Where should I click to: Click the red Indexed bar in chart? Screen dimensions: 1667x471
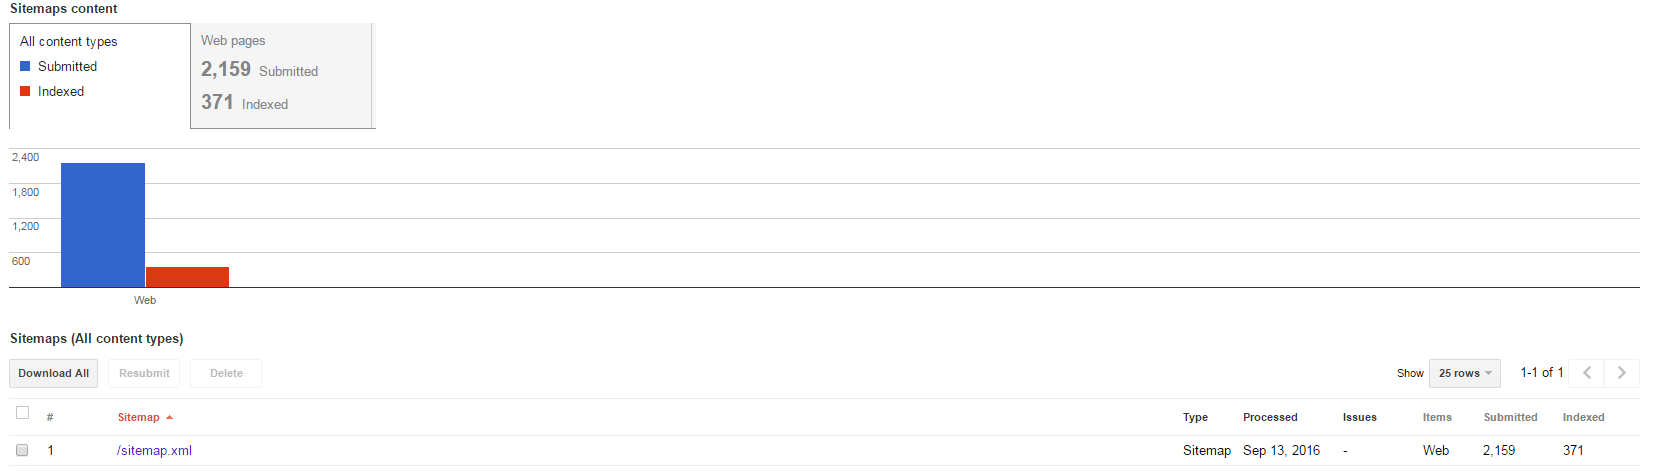[x=187, y=277]
